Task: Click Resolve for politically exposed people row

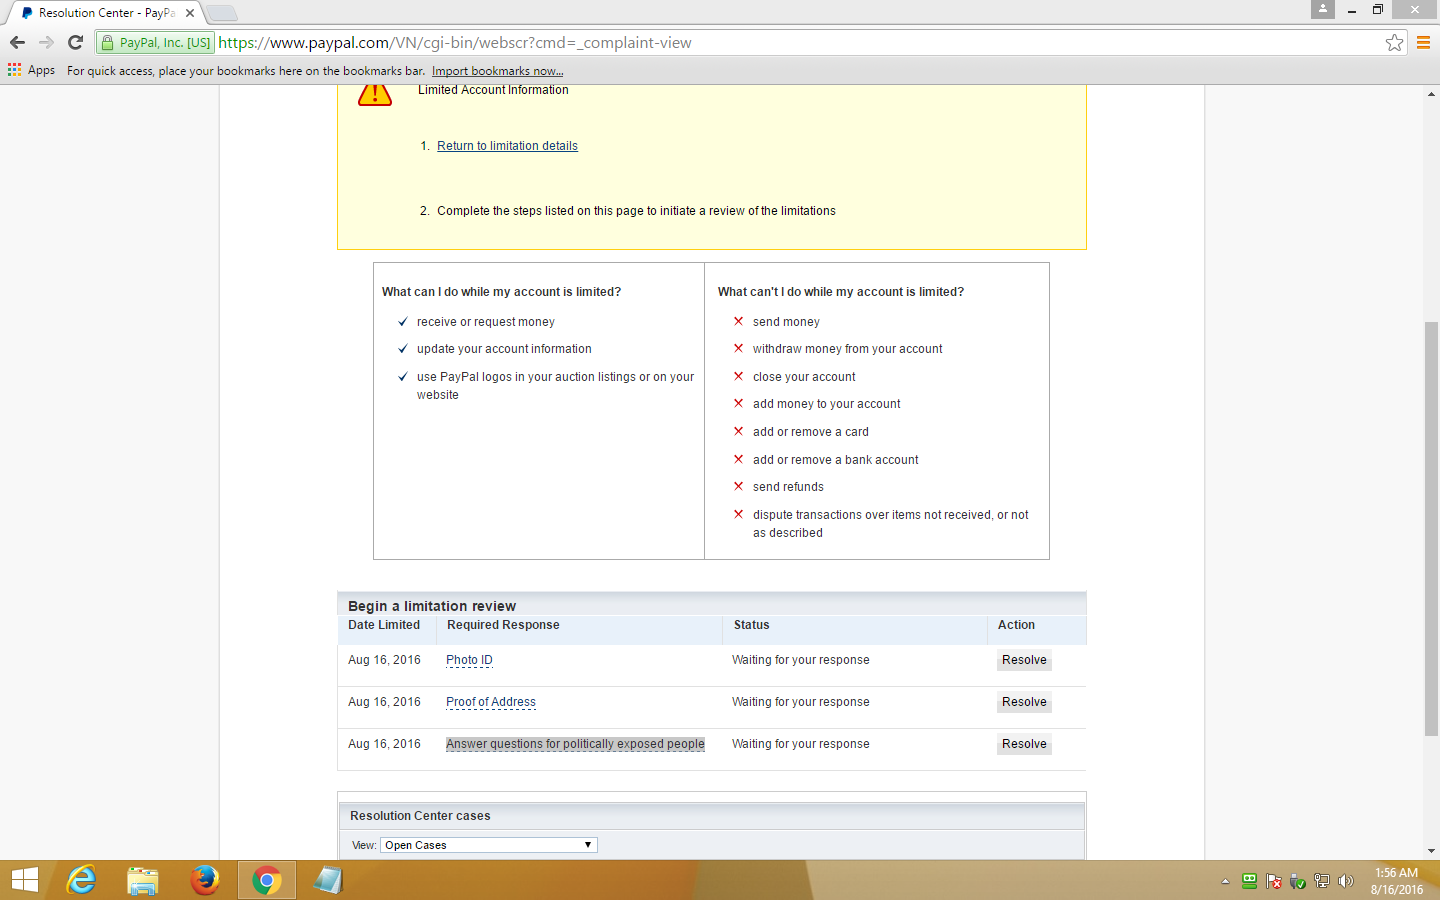Action: point(1024,744)
